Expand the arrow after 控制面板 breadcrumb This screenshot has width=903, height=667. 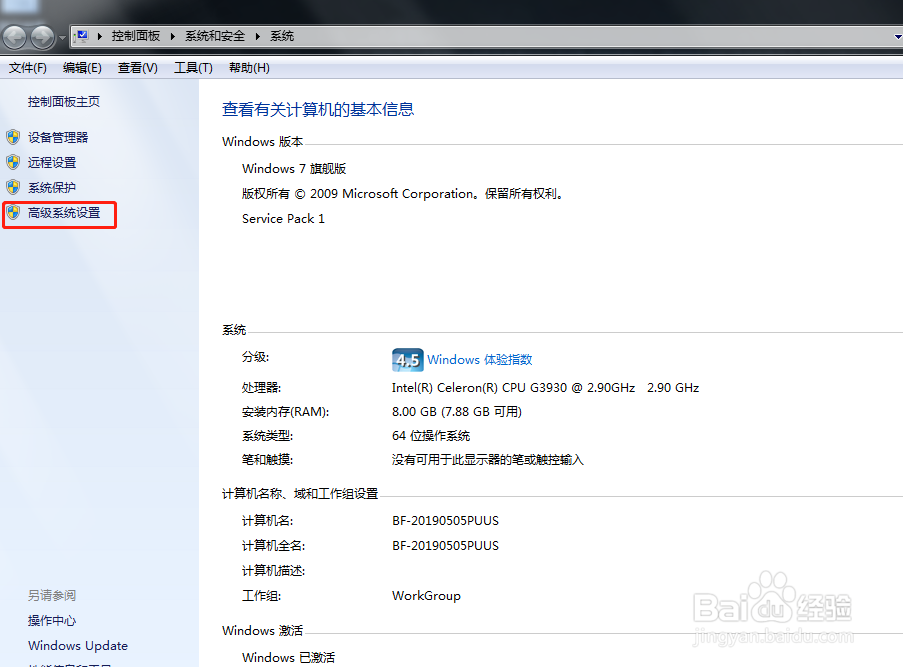pos(172,36)
